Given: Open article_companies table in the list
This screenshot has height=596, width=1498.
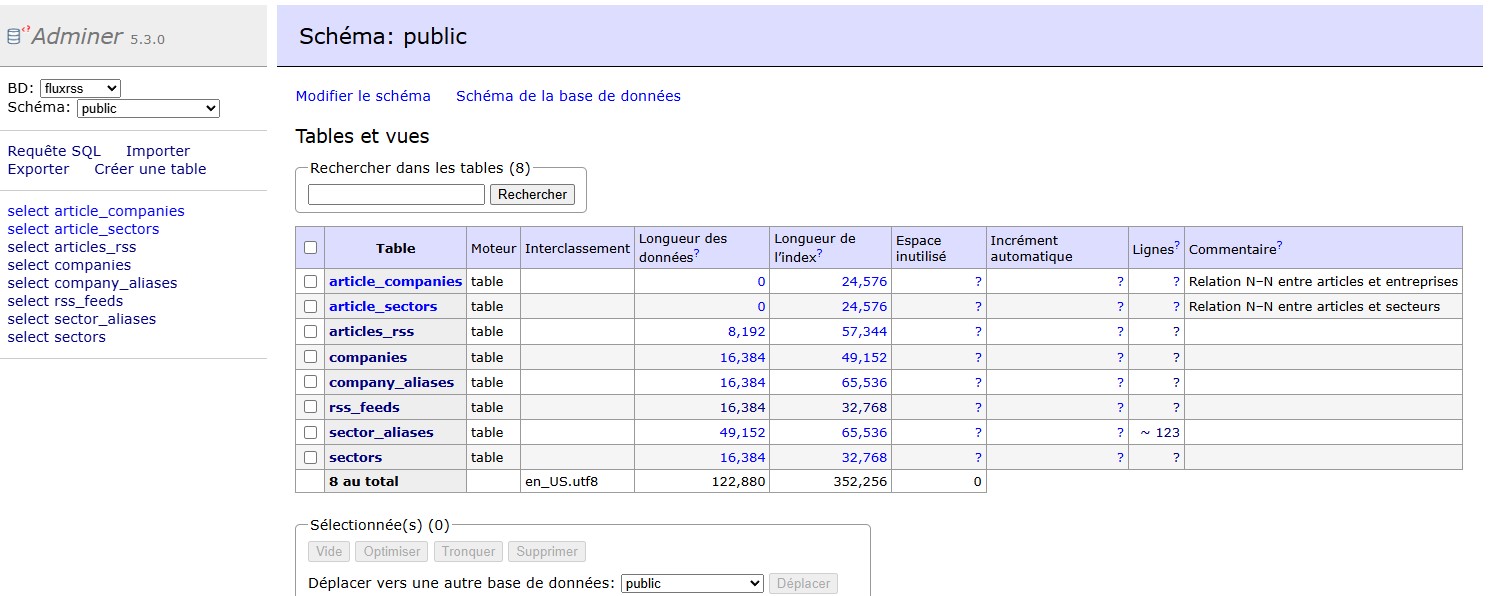Looking at the screenshot, I should pyautogui.click(x=396, y=282).
